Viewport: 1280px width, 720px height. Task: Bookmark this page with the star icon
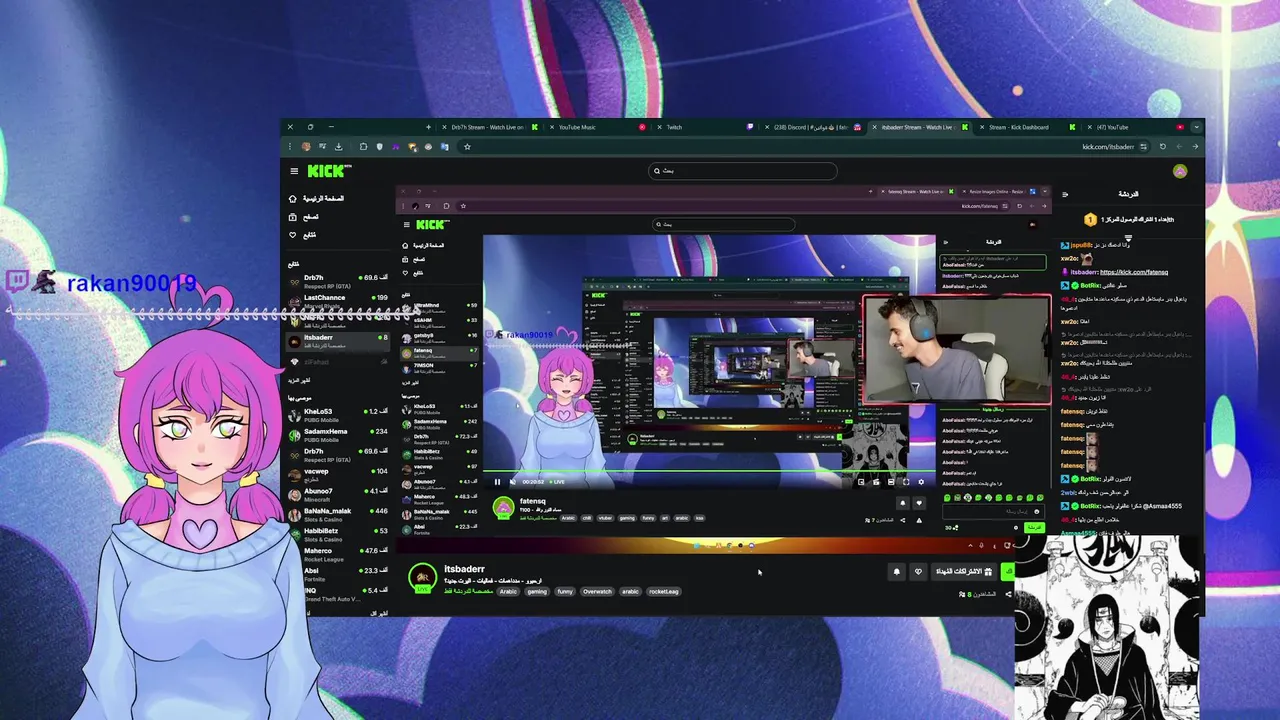467,147
